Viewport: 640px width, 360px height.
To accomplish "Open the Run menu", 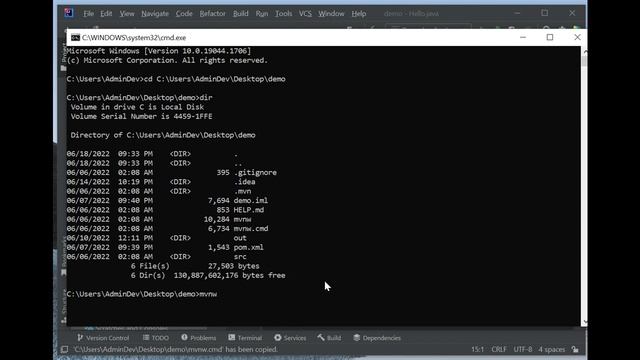I will pyautogui.click(x=262, y=13).
